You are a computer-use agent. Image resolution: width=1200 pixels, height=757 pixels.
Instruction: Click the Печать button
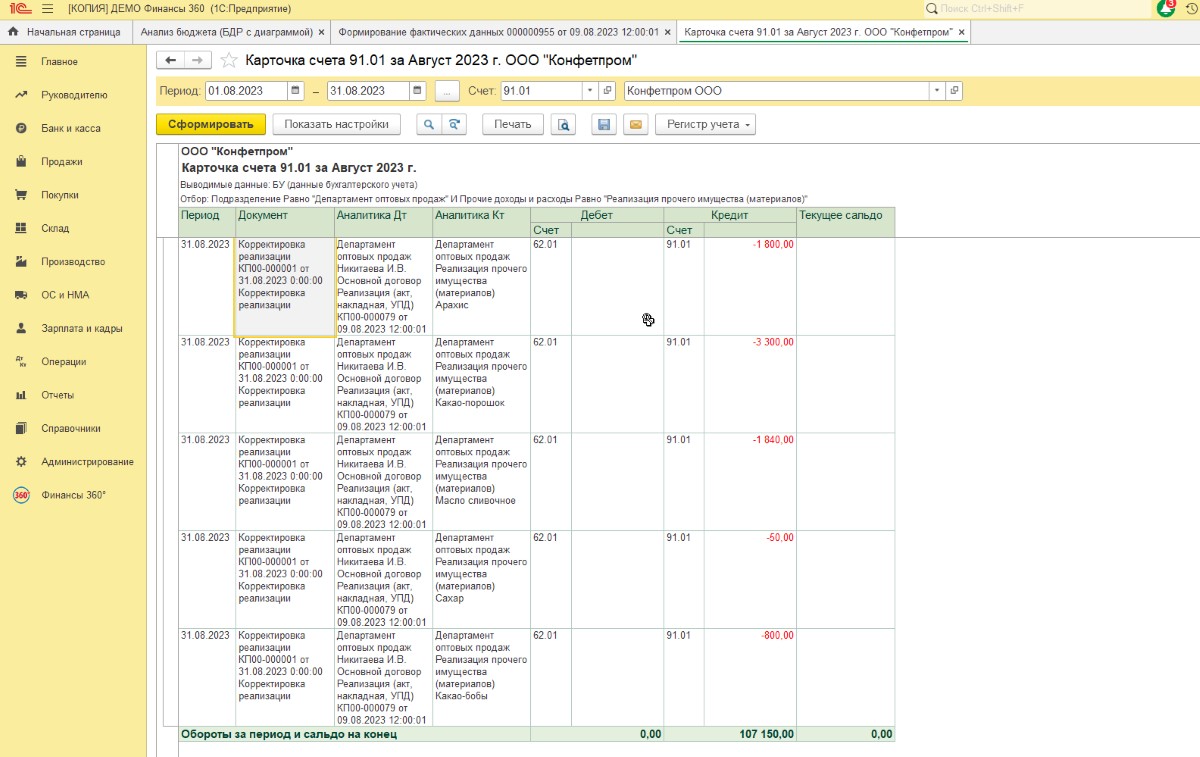pos(513,125)
